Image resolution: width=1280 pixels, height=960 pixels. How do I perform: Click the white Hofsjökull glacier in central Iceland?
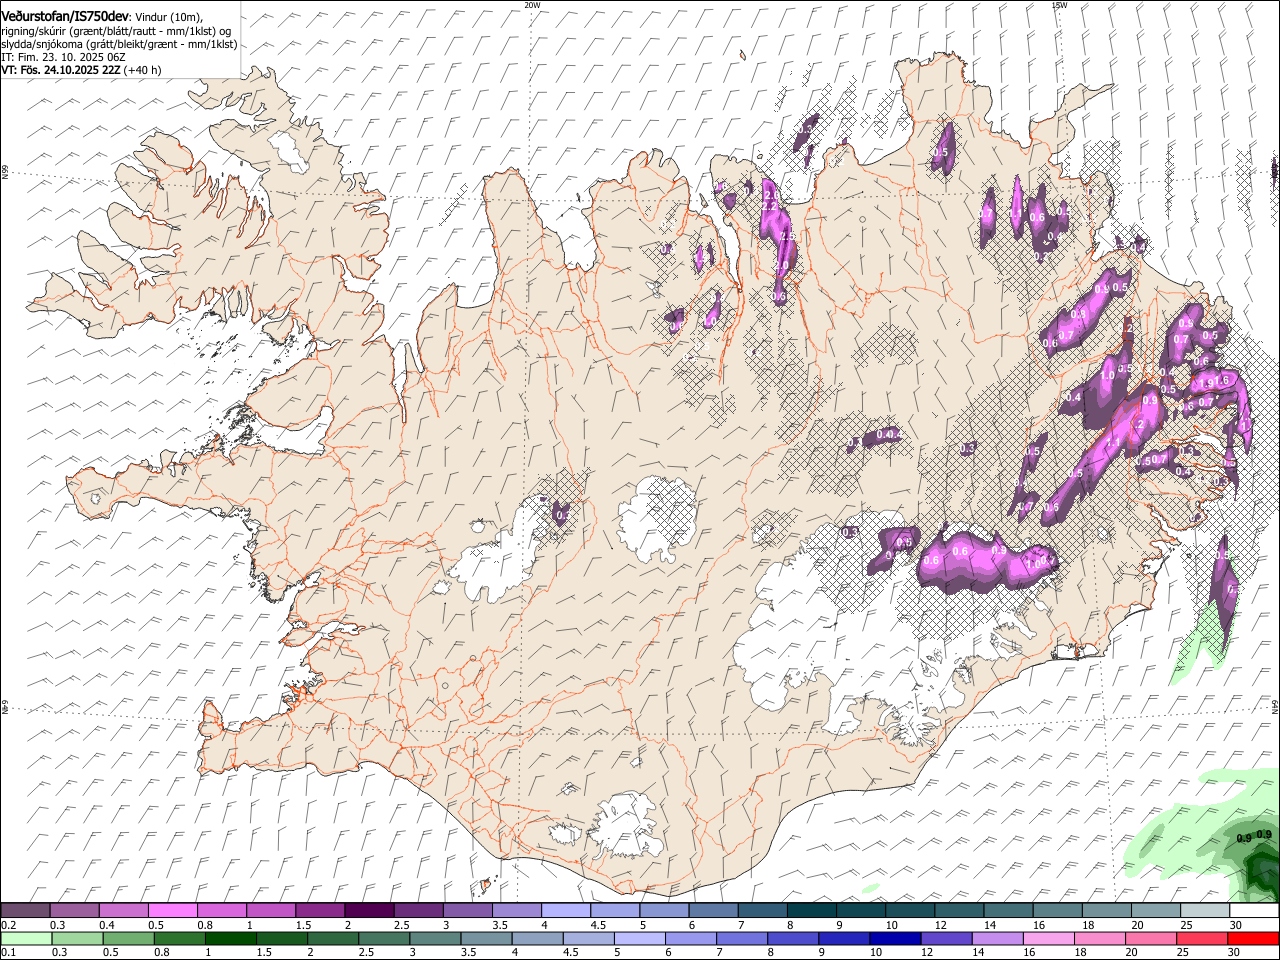tap(657, 518)
